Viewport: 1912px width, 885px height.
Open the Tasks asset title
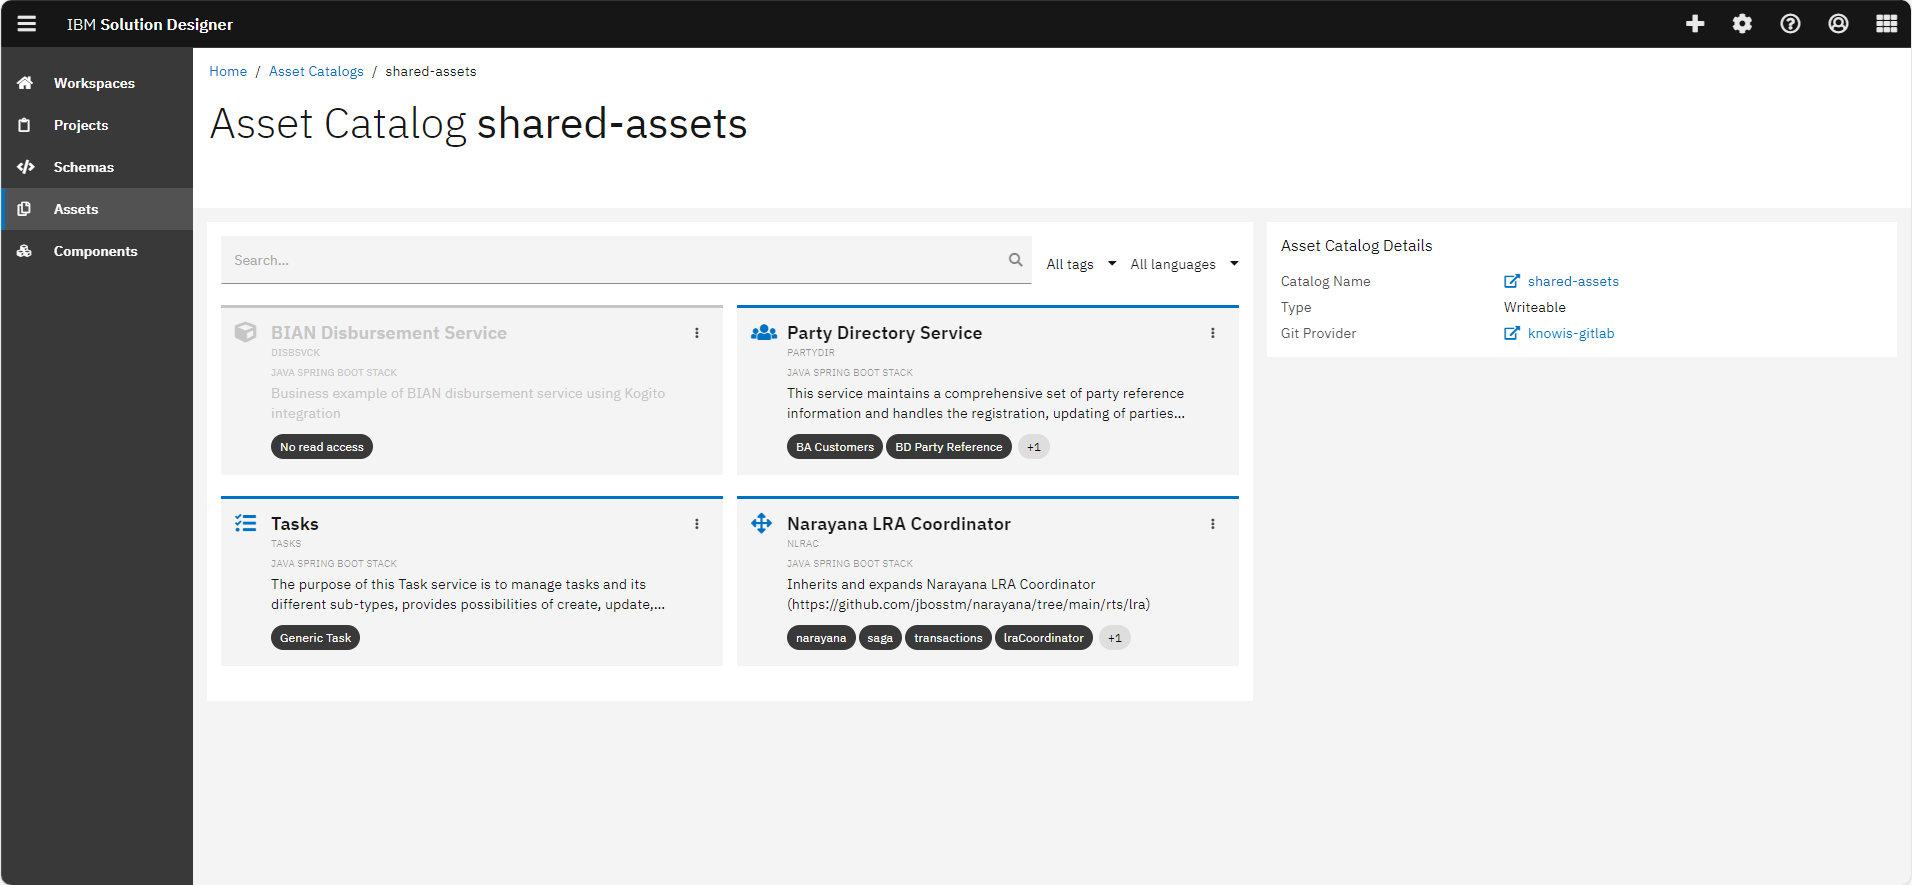coord(295,524)
